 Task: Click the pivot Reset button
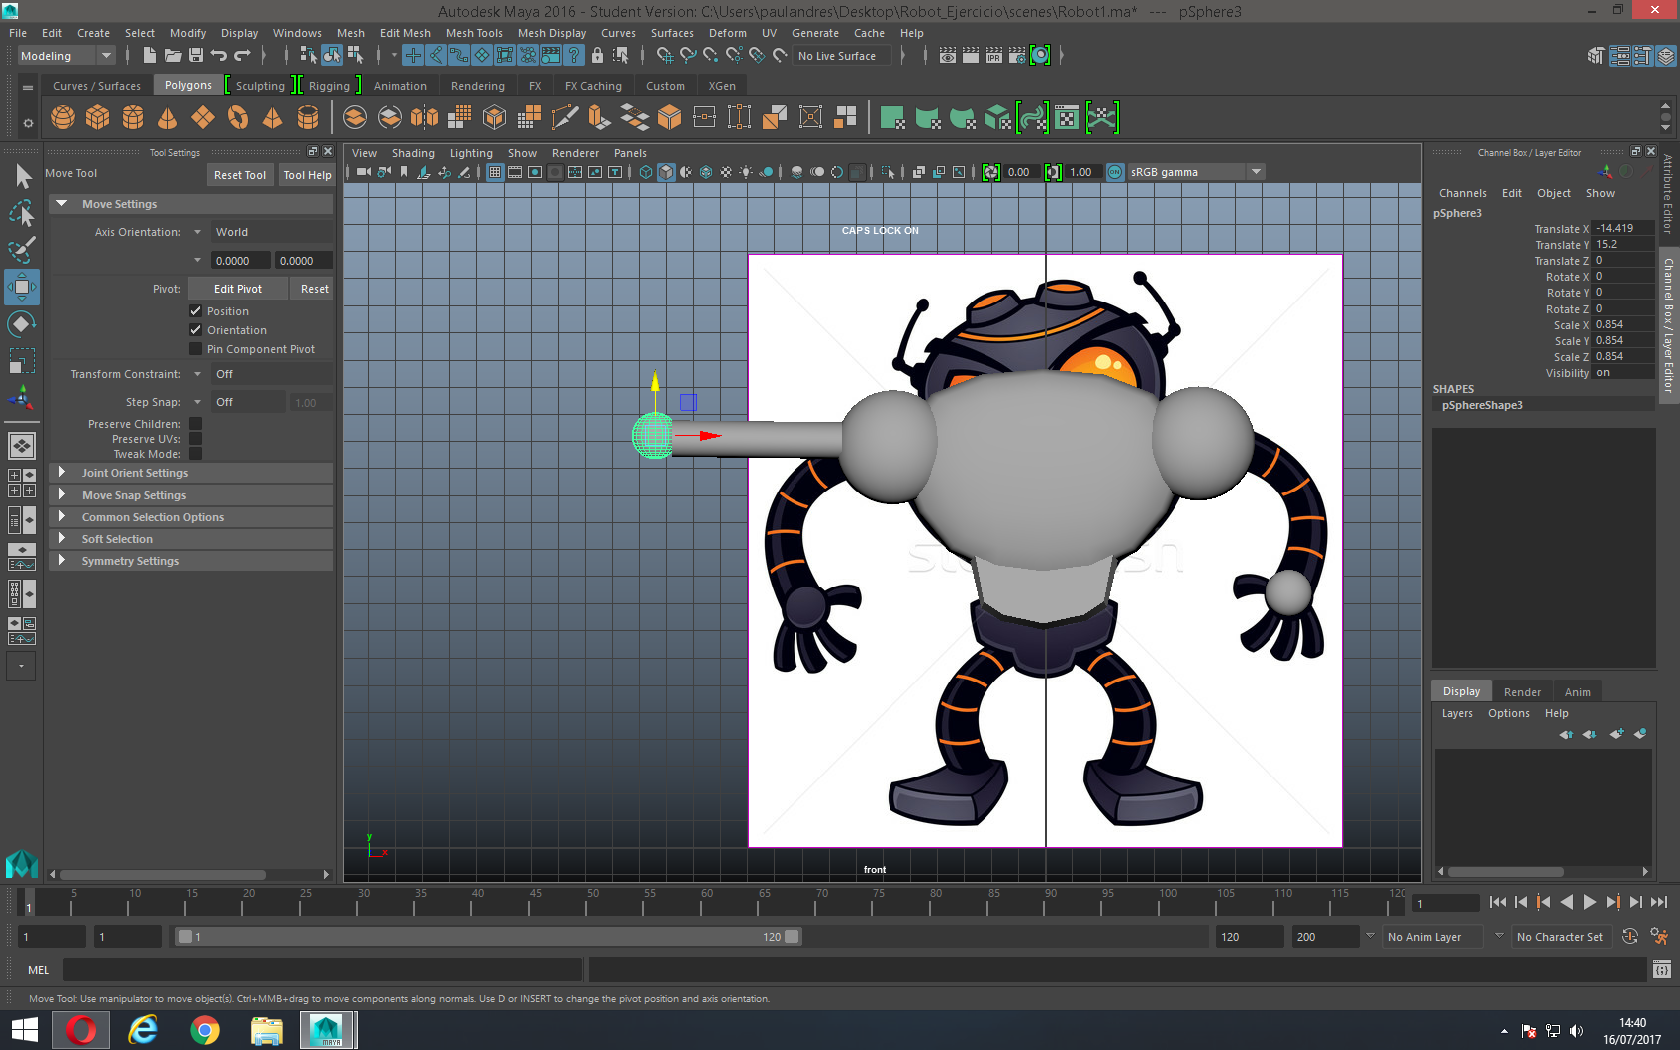[314, 289]
